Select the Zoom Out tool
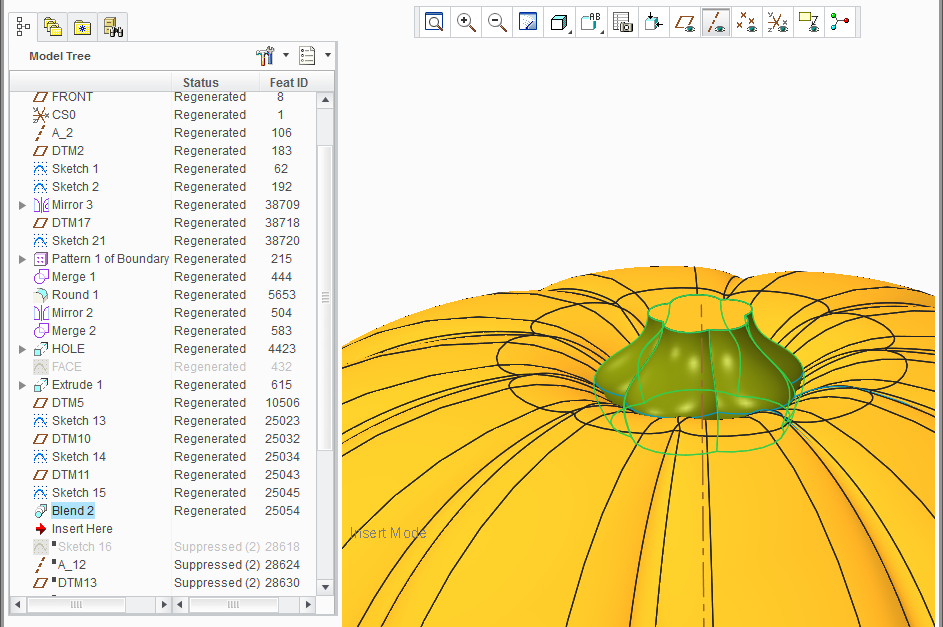 (497, 22)
